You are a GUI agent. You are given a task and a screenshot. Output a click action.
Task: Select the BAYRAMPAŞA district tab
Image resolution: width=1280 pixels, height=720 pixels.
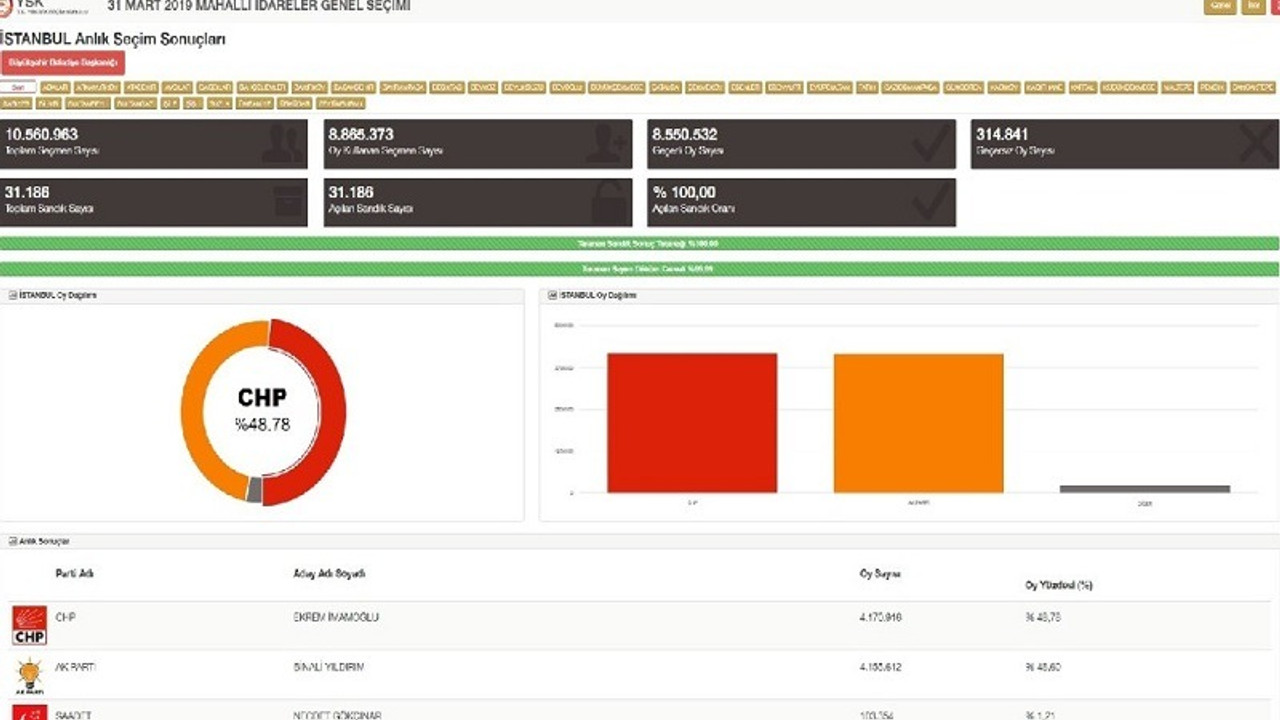(x=403, y=88)
